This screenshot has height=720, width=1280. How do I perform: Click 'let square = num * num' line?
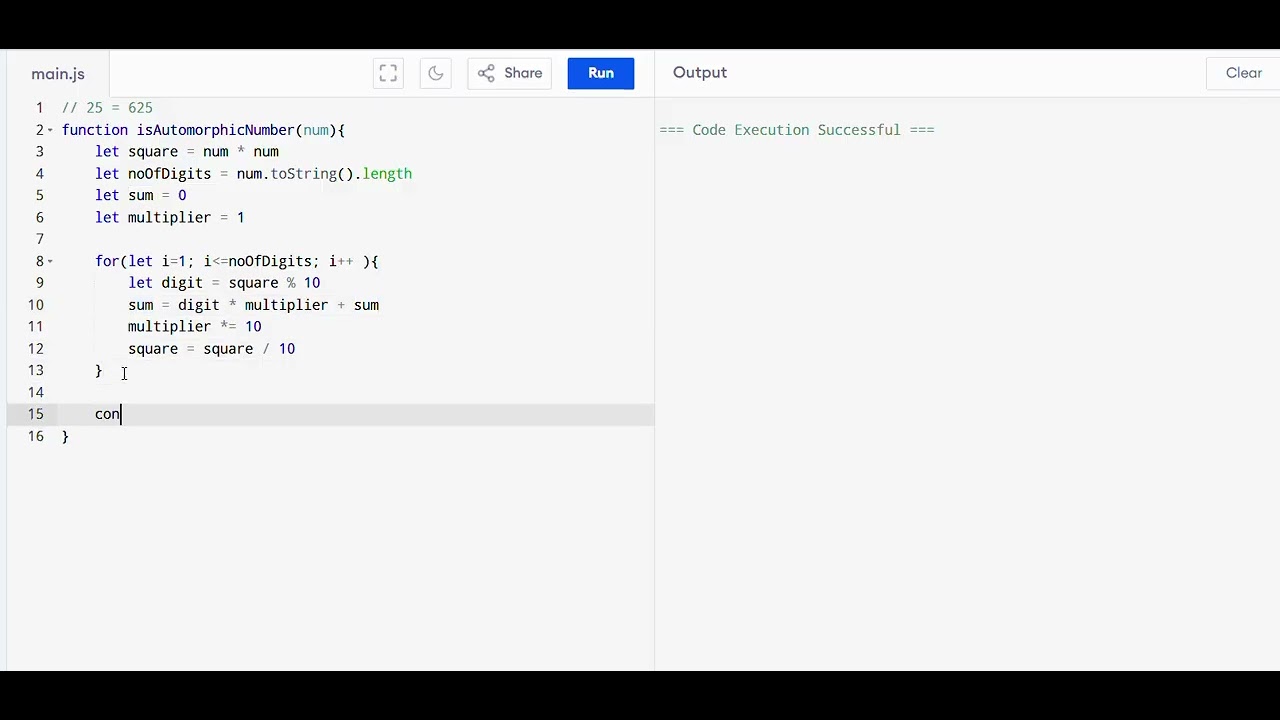(187, 152)
